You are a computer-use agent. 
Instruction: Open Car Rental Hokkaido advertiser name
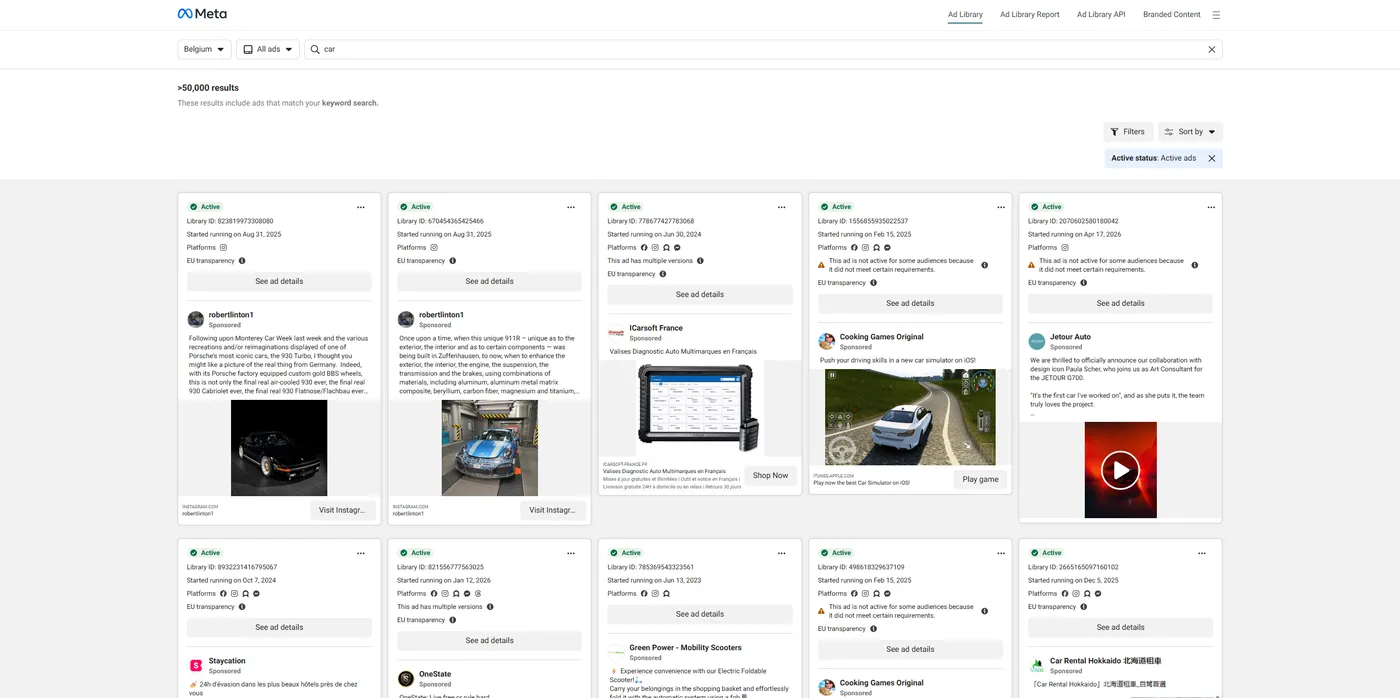click(x=1105, y=661)
